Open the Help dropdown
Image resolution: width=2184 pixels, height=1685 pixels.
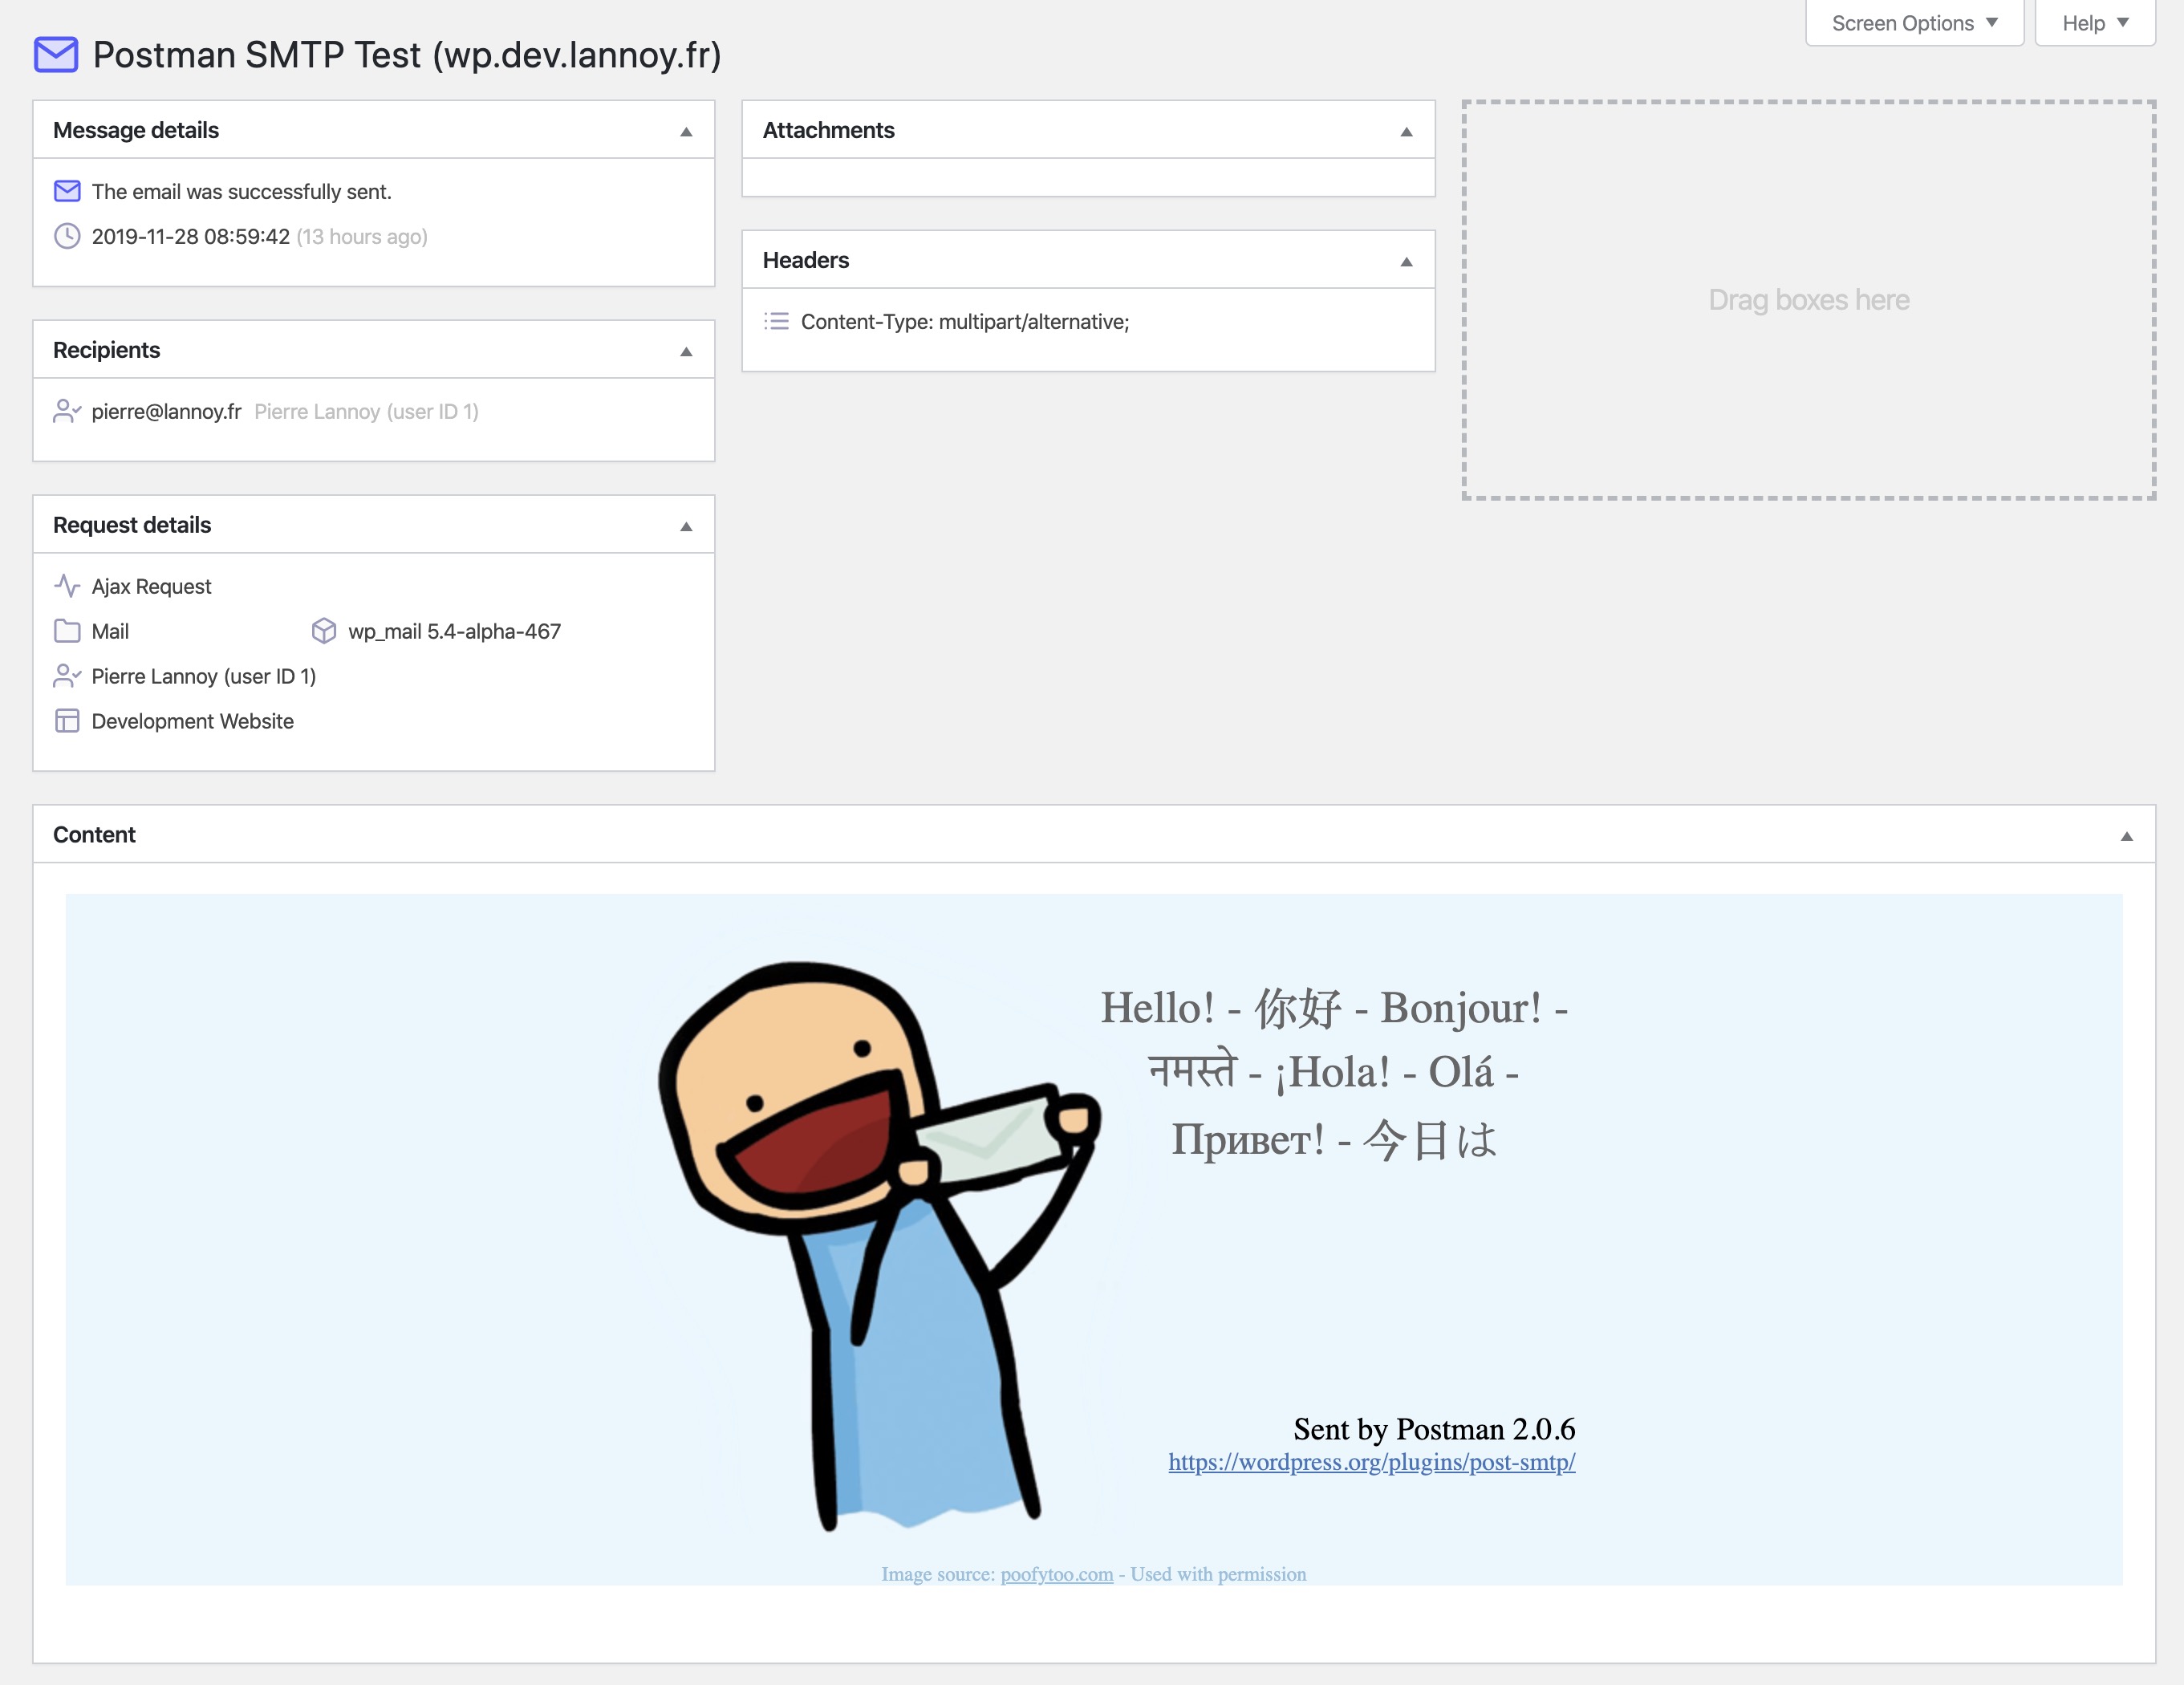(2093, 22)
